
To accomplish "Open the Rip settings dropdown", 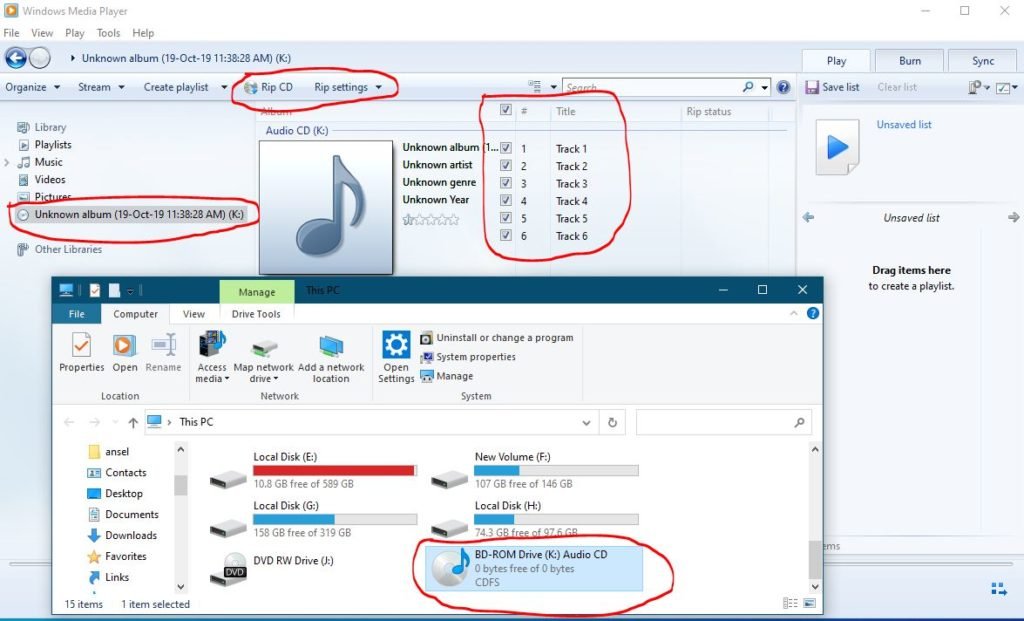I will tap(347, 87).
